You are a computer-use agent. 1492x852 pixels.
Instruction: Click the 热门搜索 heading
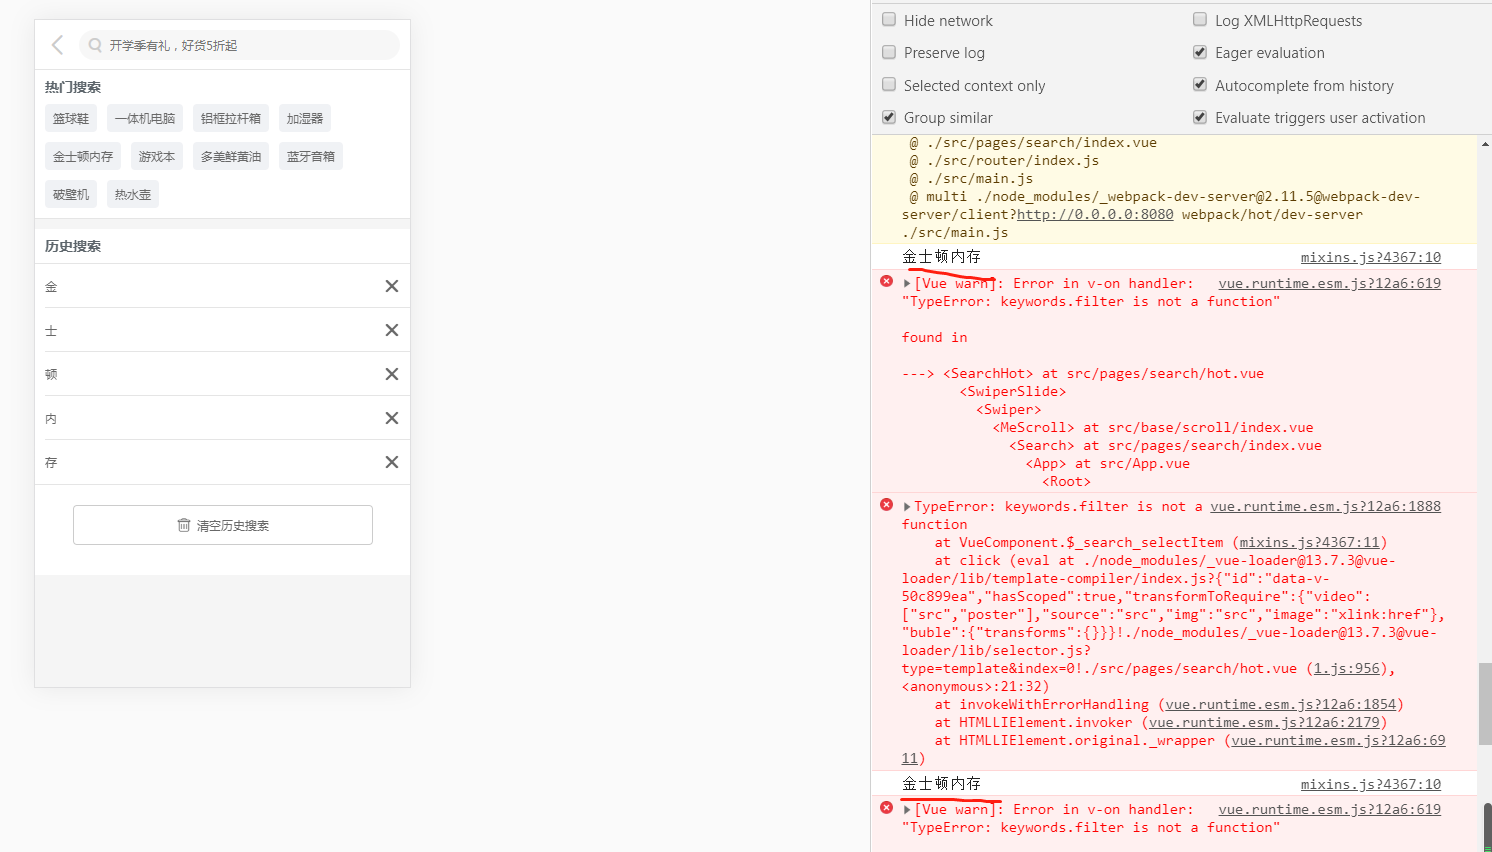(73, 87)
